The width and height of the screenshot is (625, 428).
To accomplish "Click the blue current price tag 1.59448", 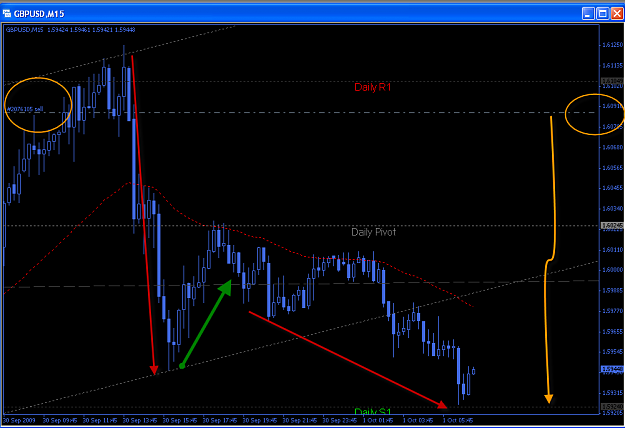I will pyautogui.click(x=612, y=369).
